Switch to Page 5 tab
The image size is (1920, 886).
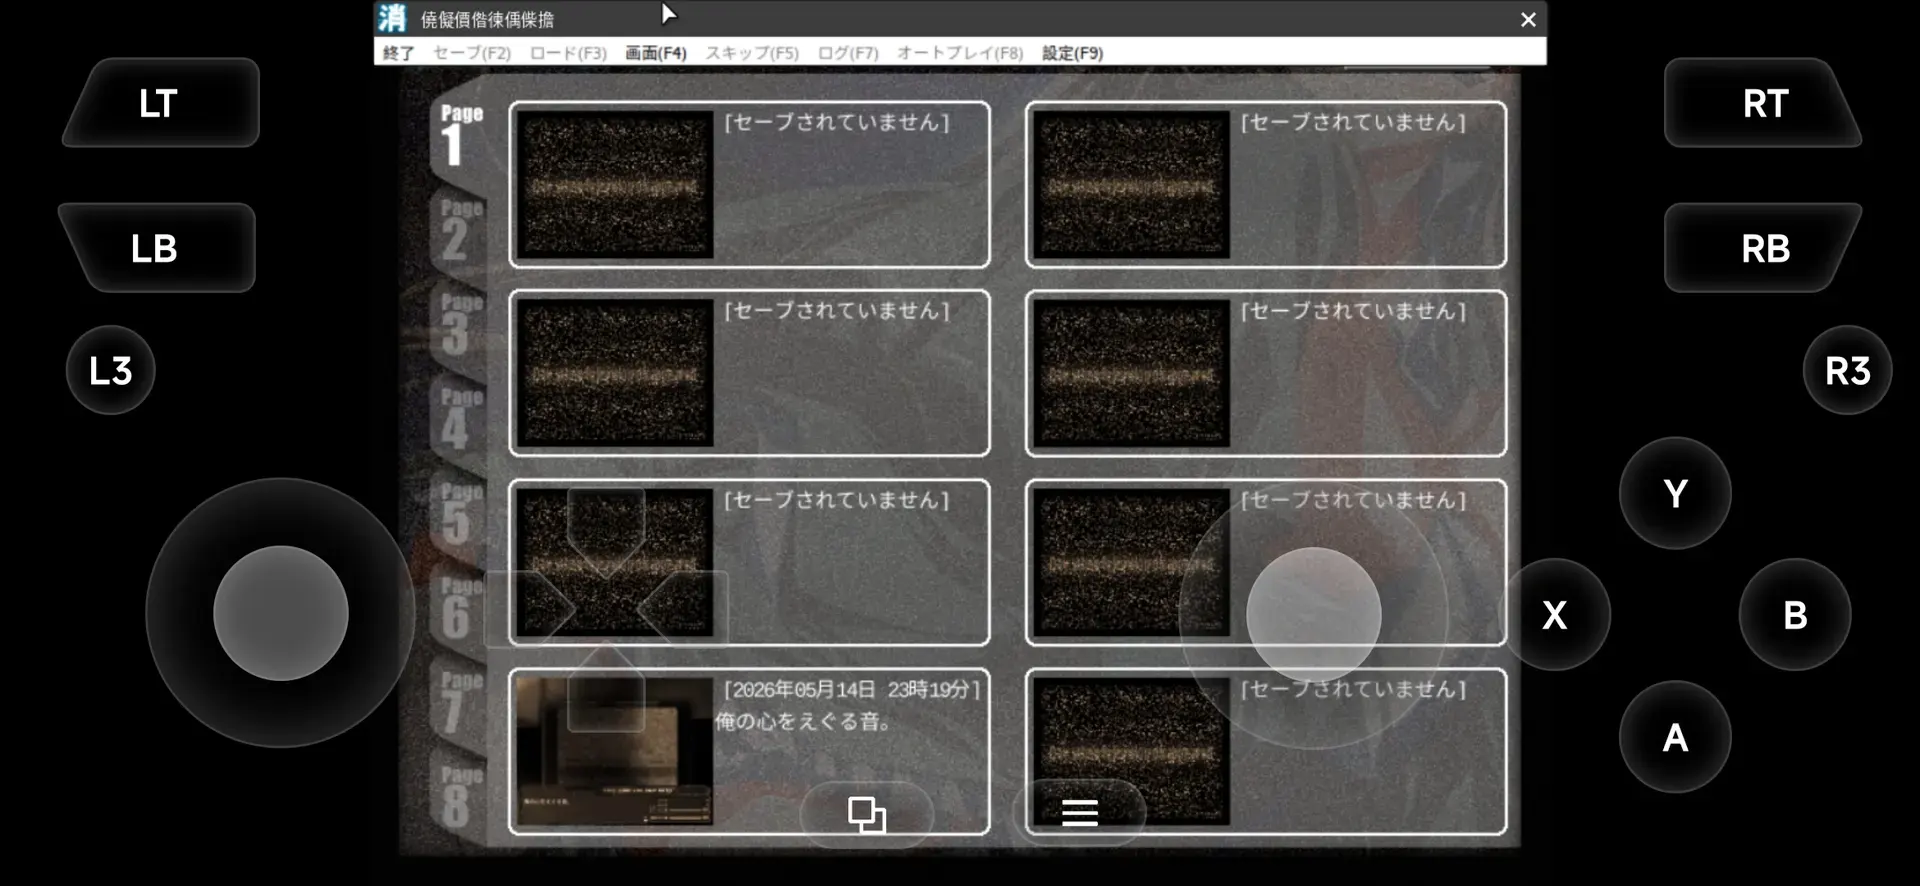[x=459, y=513]
